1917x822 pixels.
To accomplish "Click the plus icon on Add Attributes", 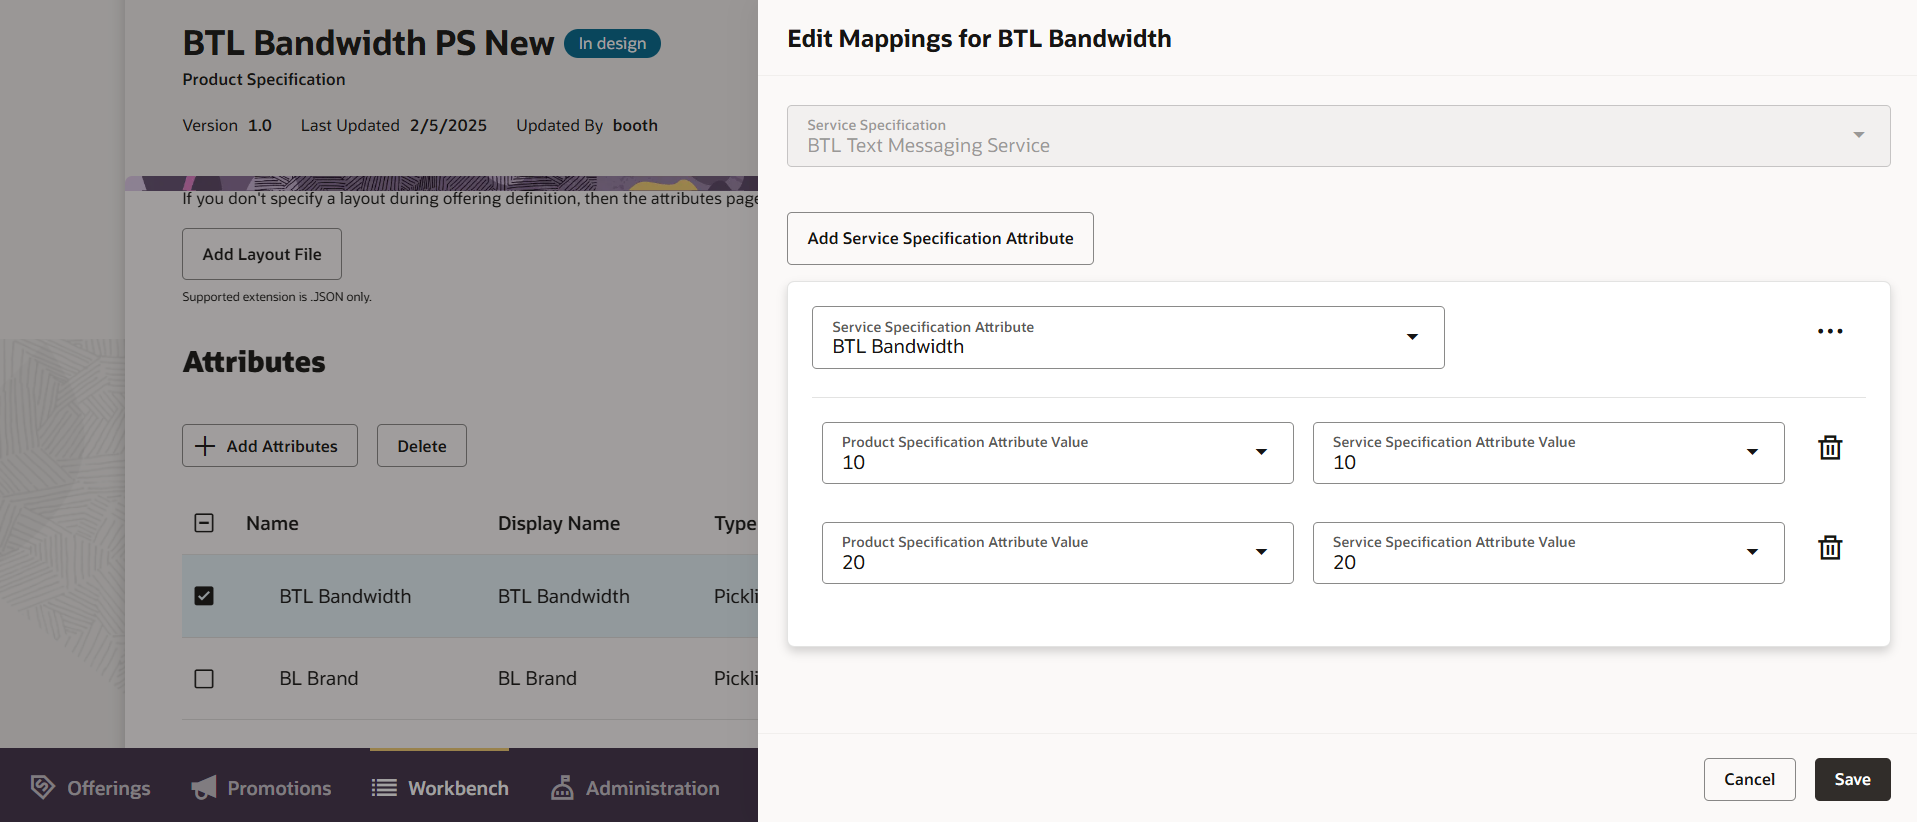I will coord(205,446).
